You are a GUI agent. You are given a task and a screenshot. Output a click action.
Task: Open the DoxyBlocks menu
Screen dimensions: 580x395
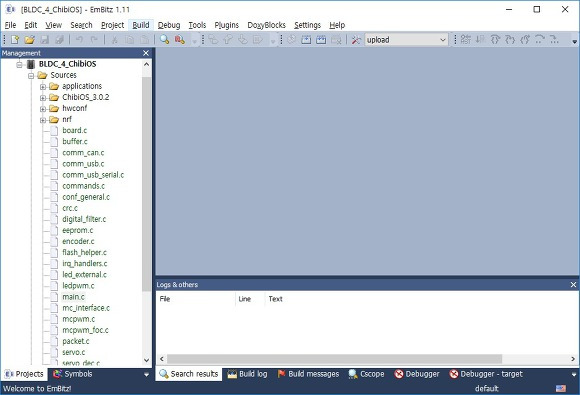266,25
